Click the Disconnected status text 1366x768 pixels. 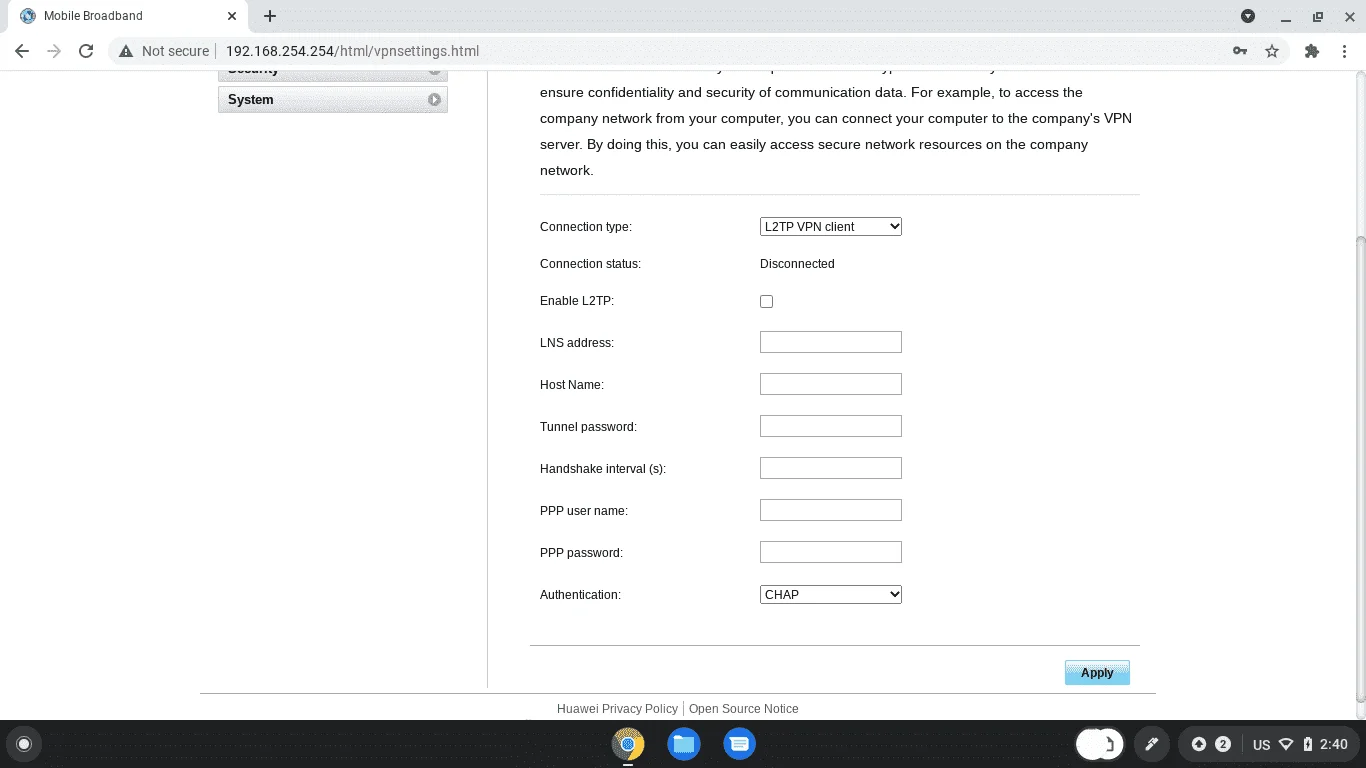[797, 264]
